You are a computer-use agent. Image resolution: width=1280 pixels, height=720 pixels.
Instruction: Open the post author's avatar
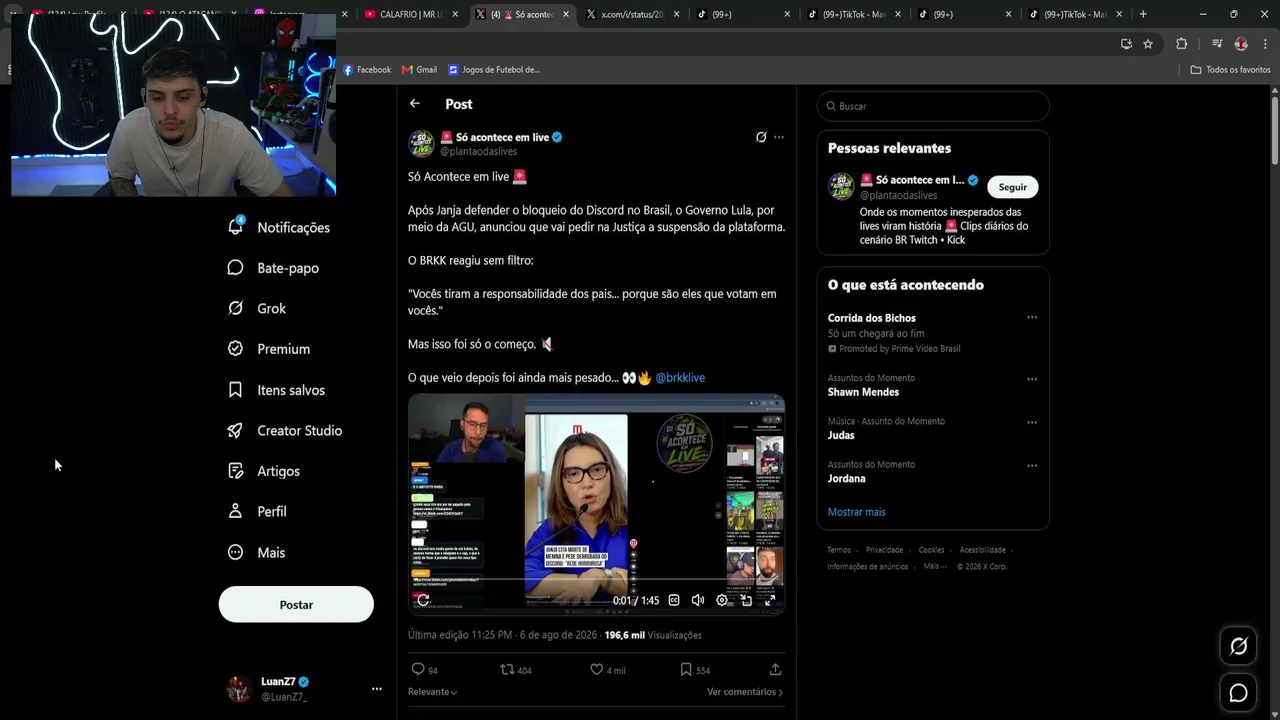[x=421, y=143]
